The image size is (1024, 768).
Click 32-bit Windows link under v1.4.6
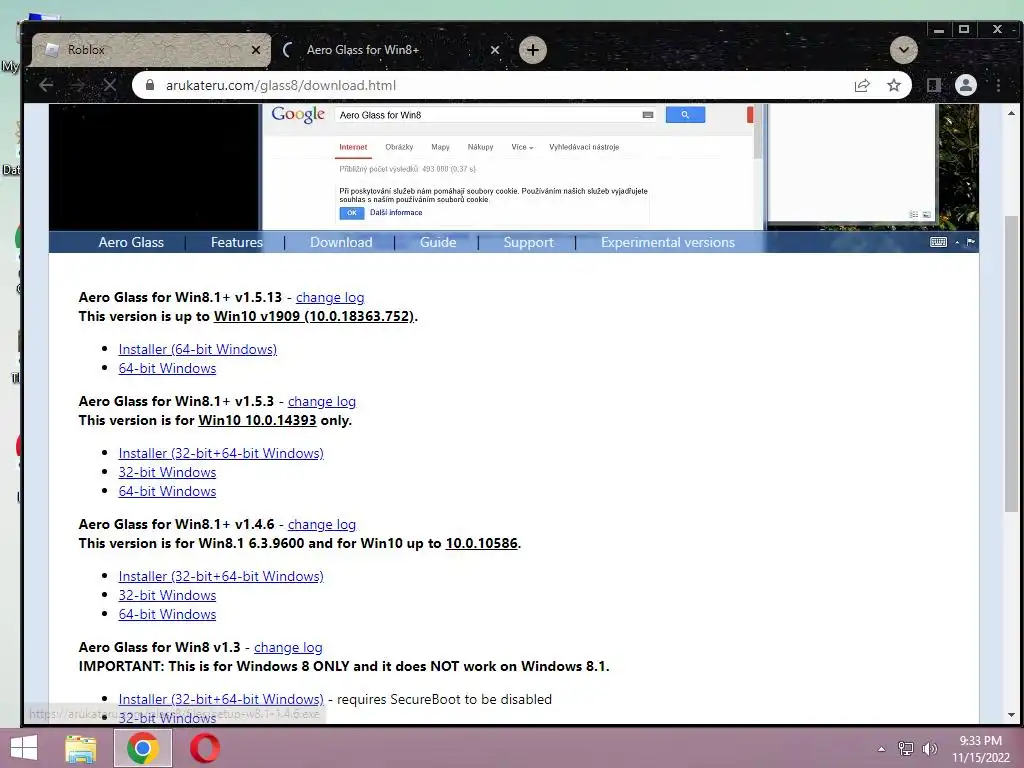[167, 595]
